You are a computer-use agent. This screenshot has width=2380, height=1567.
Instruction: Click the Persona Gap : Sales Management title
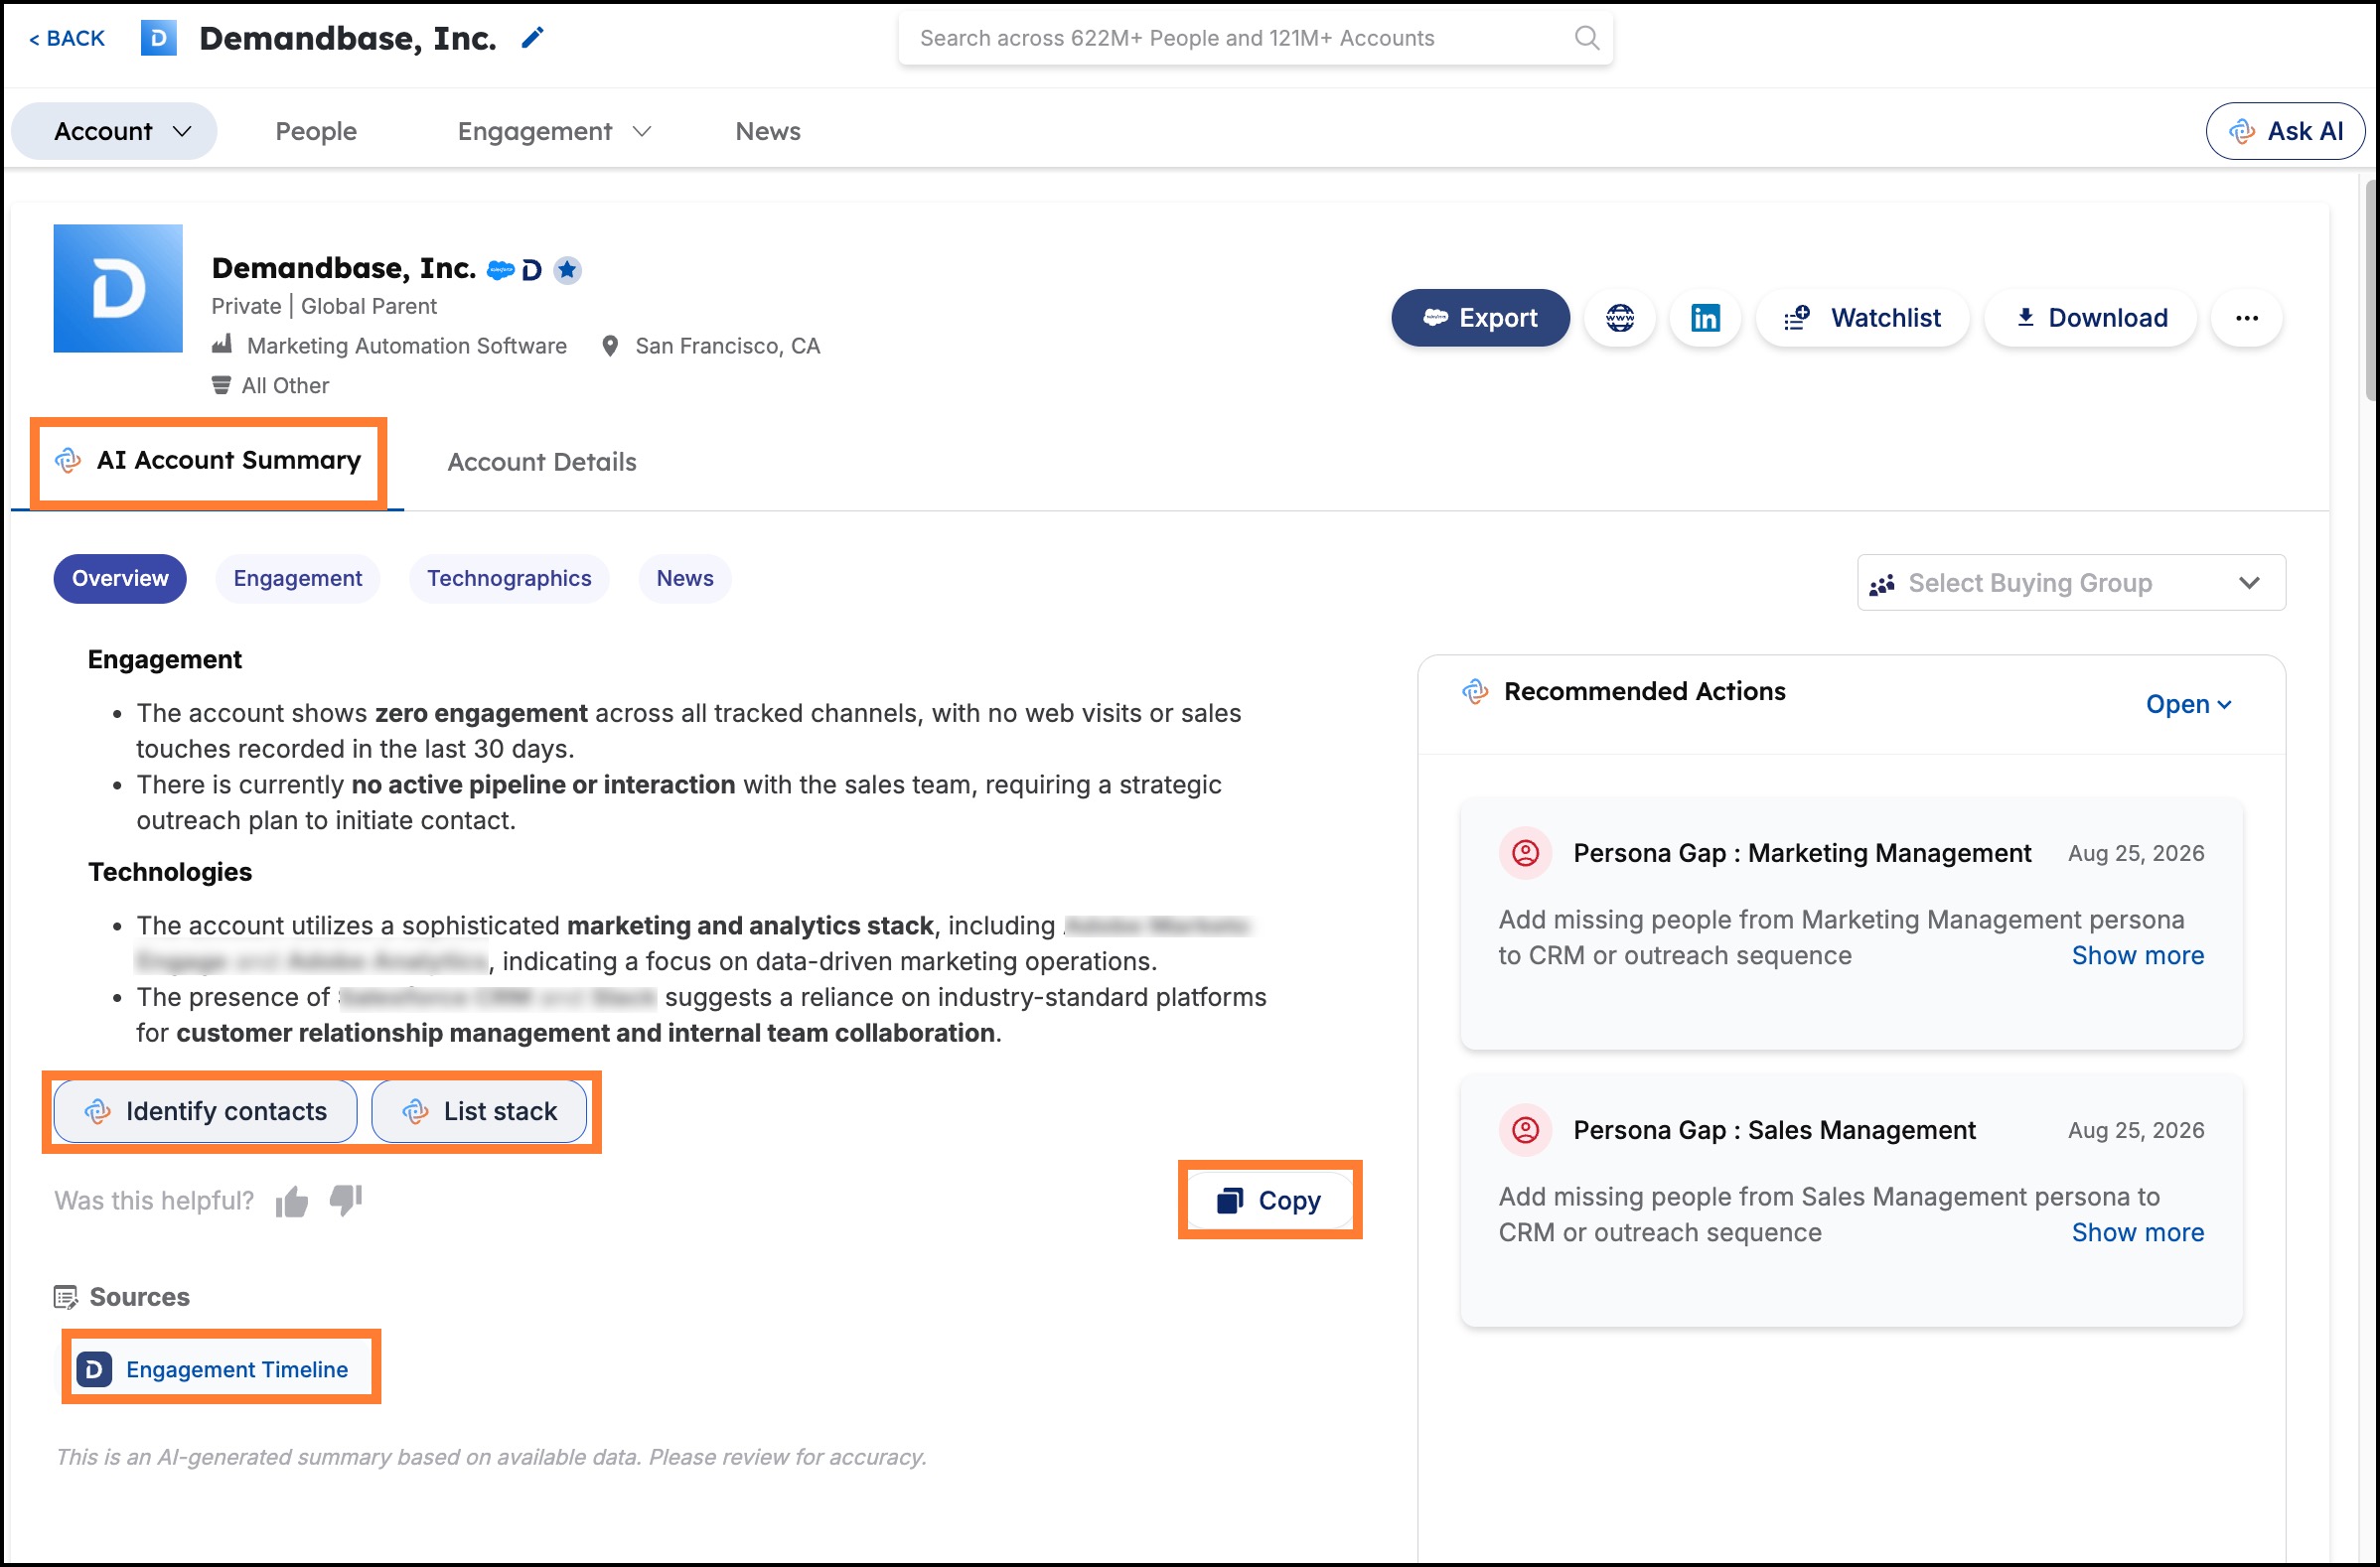click(x=1774, y=1130)
